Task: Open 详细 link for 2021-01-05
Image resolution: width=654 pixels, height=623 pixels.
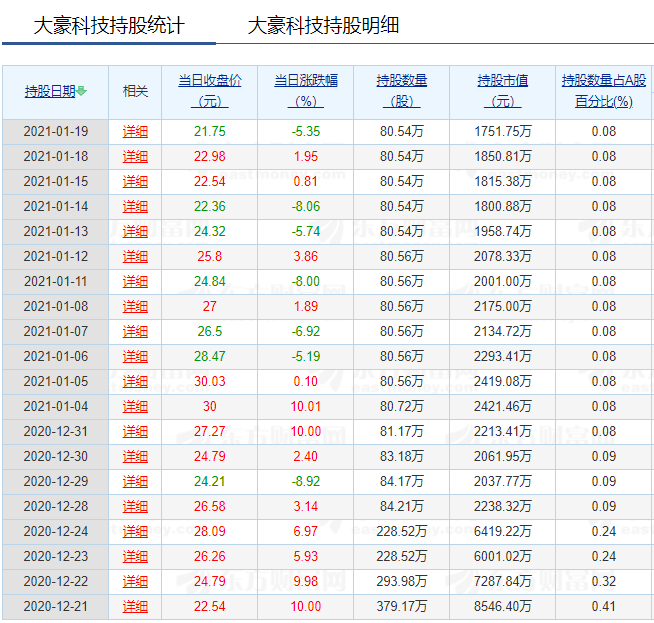Action: tap(135, 382)
